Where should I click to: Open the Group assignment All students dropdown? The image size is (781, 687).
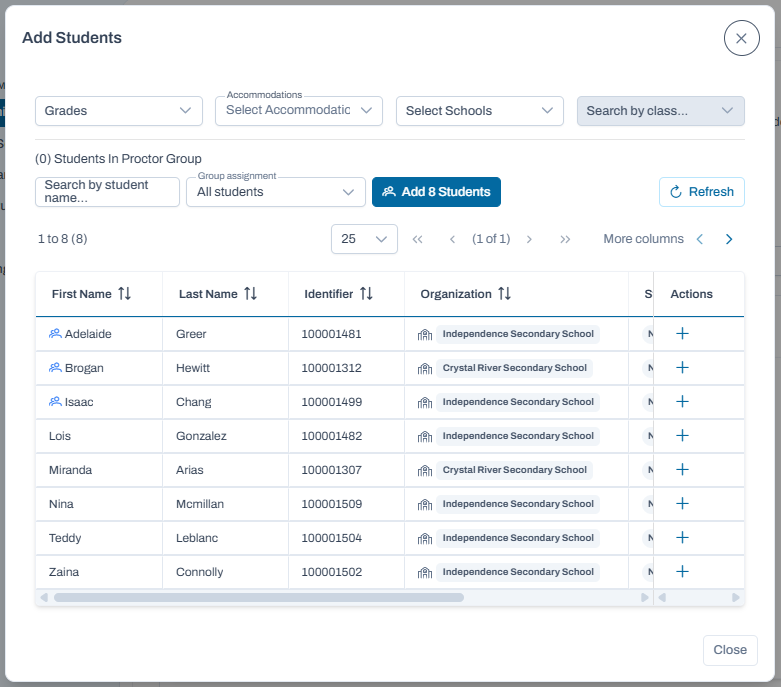[x=276, y=192]
